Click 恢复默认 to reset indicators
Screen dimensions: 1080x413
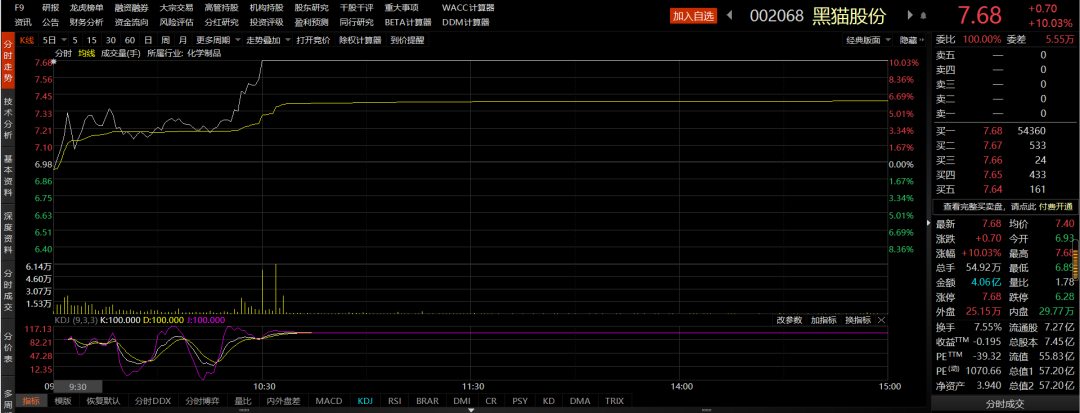103,400
